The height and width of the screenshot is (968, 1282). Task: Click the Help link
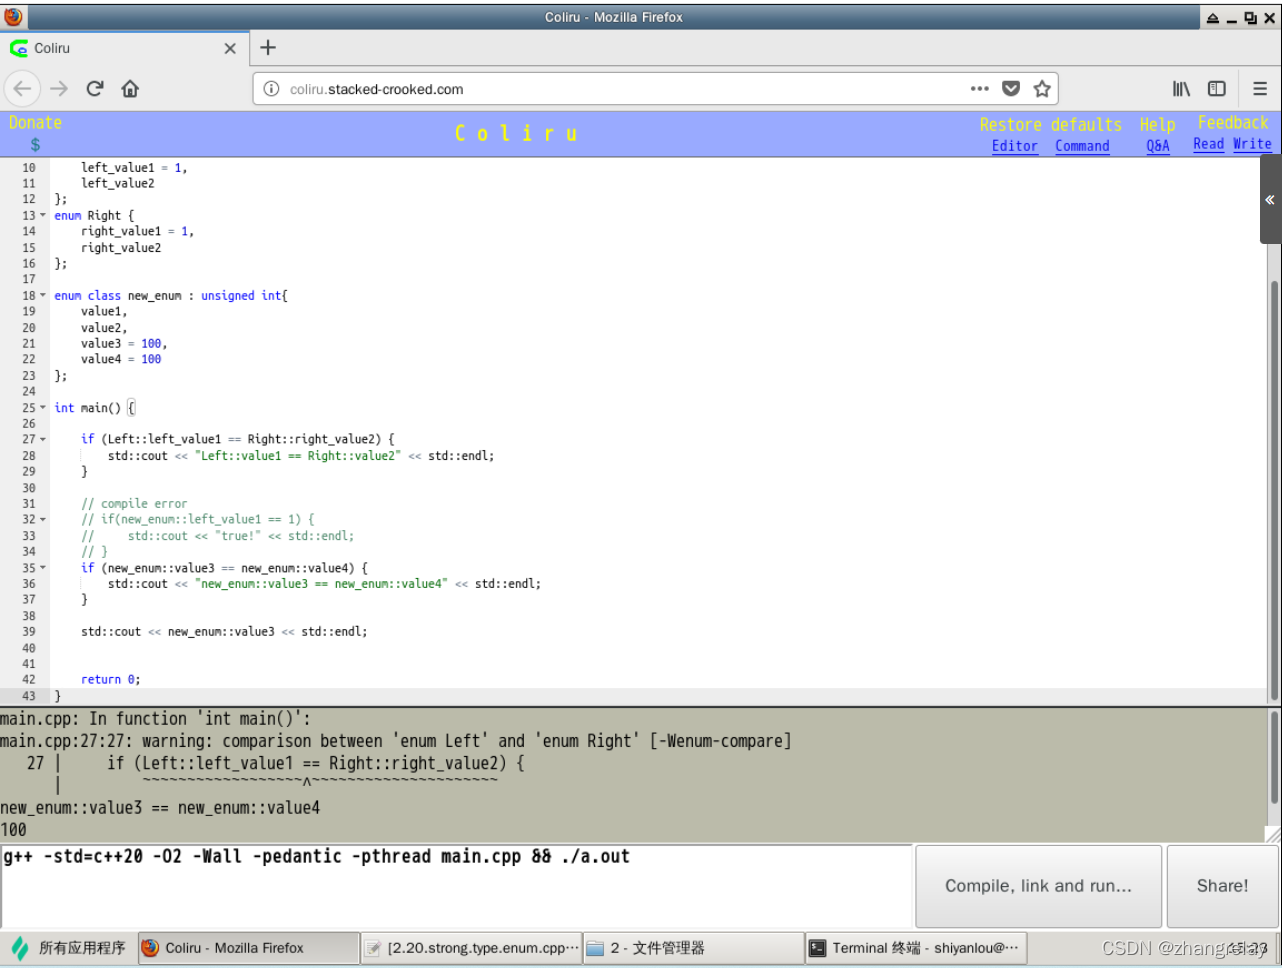click(1157, 125)
